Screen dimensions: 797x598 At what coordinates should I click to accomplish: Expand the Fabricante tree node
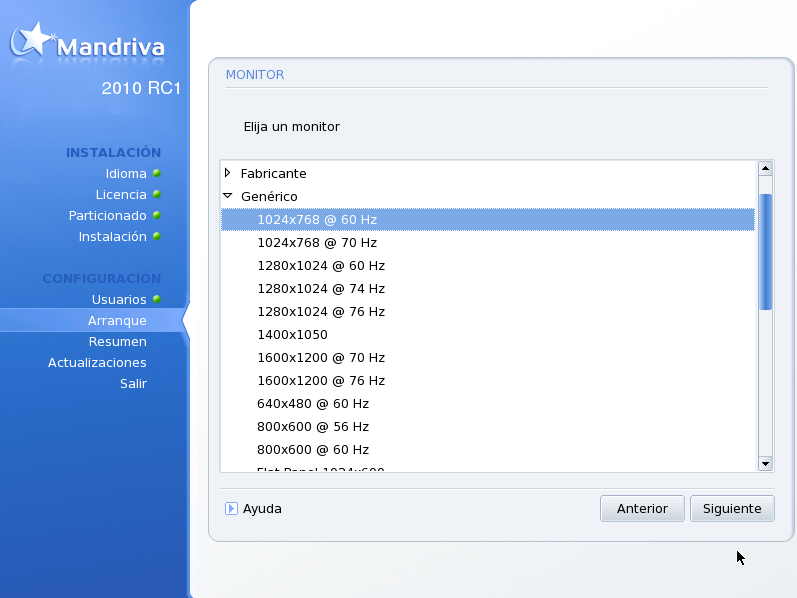228,173
